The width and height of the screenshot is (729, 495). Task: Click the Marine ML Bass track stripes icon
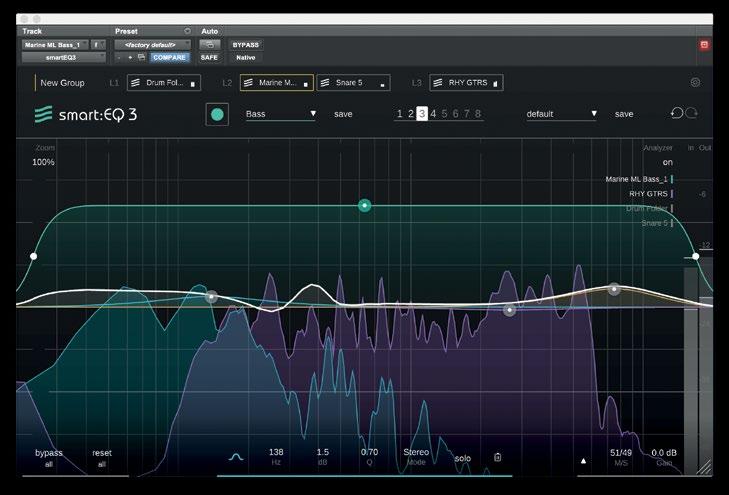pos(248,83)
